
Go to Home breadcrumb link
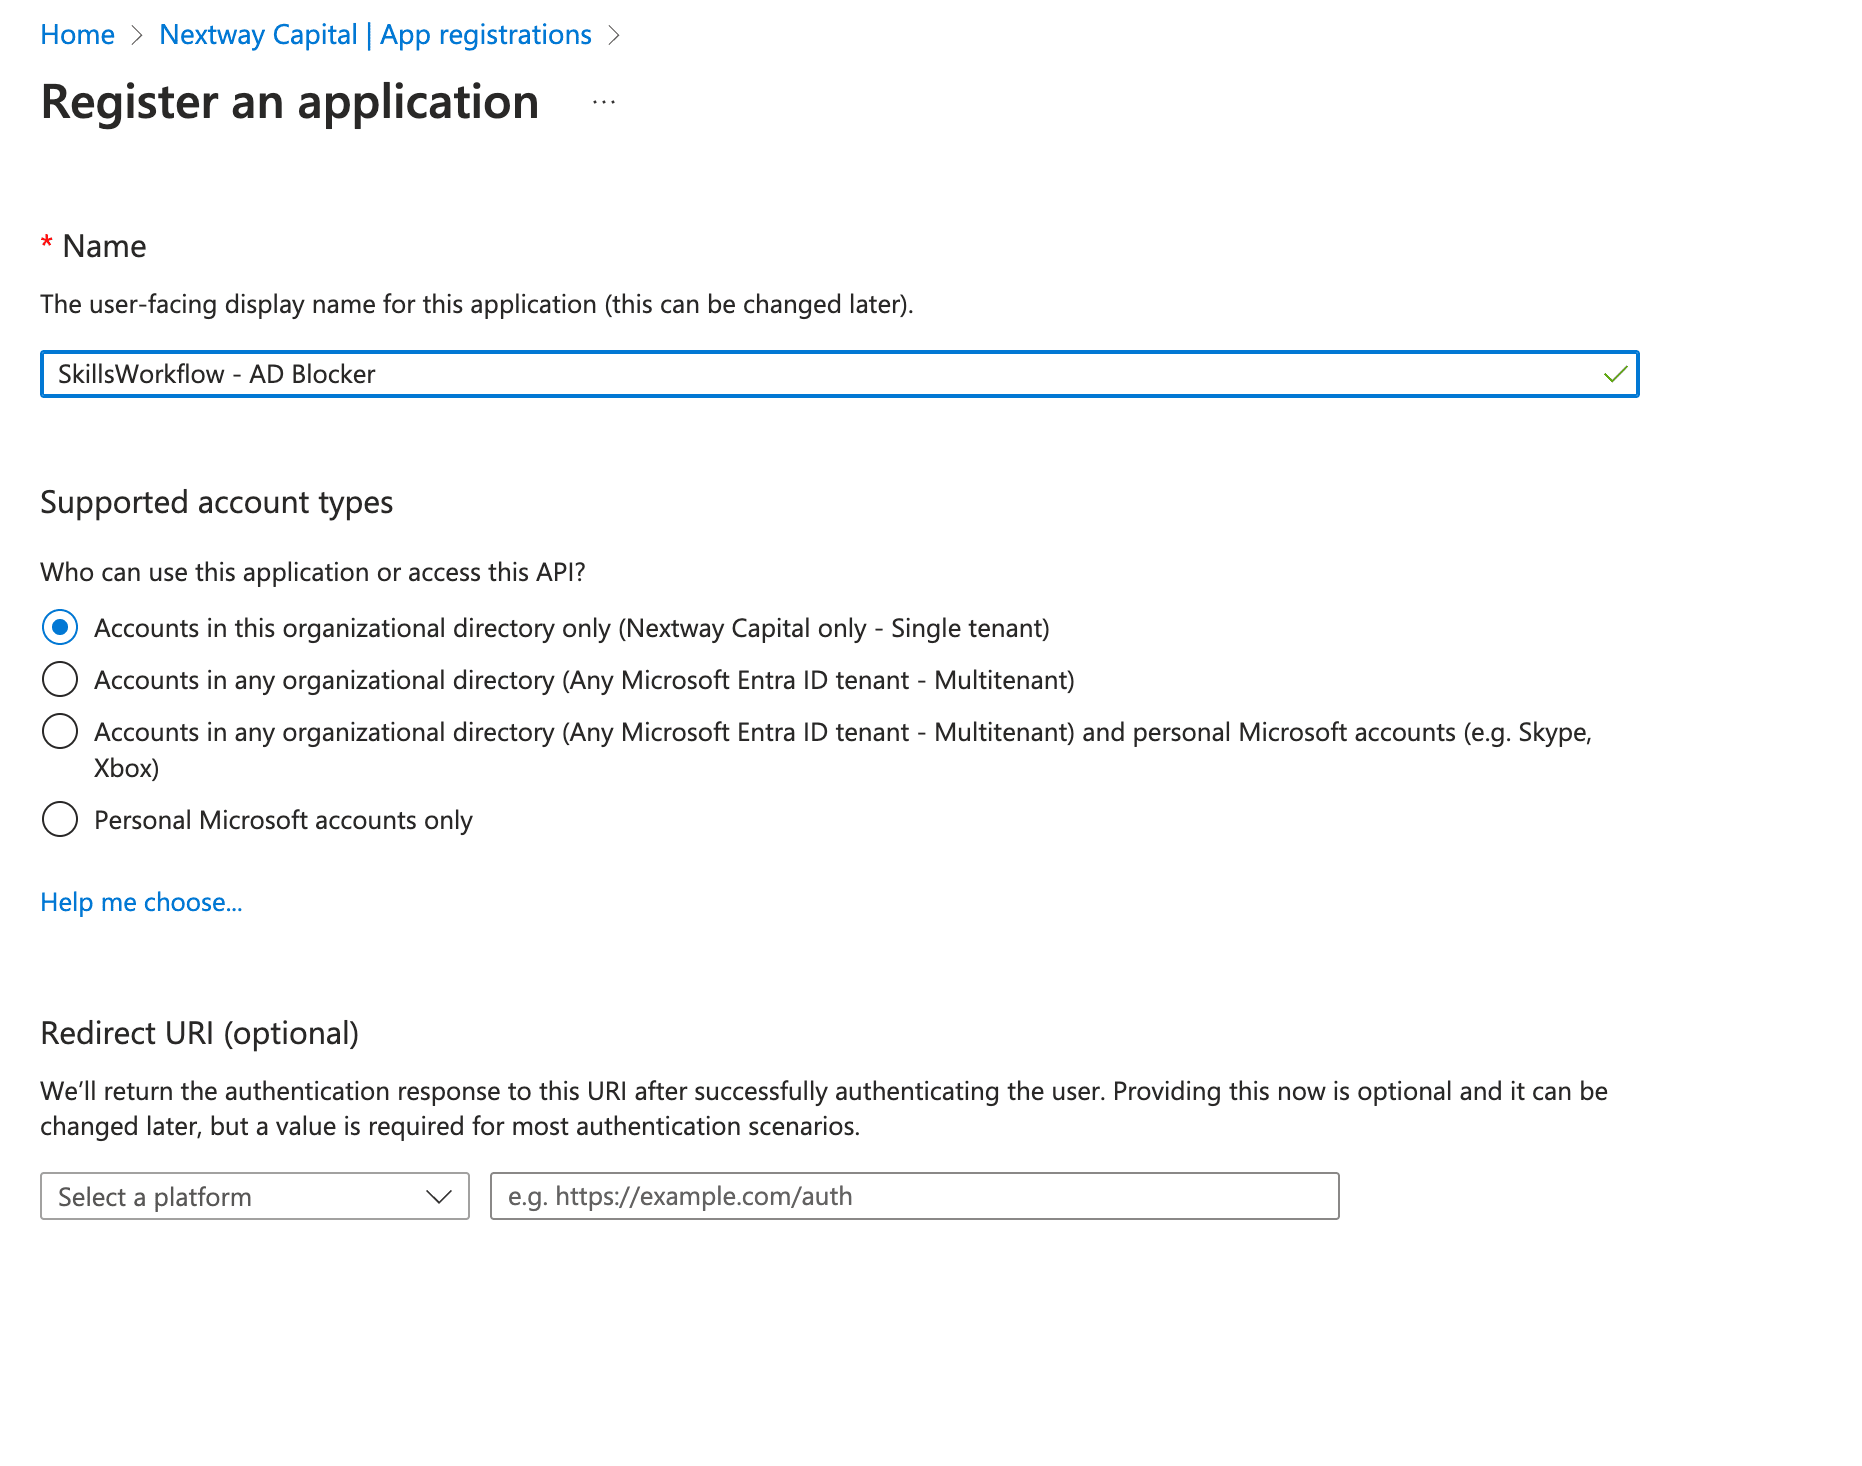[x=77, y=35]
